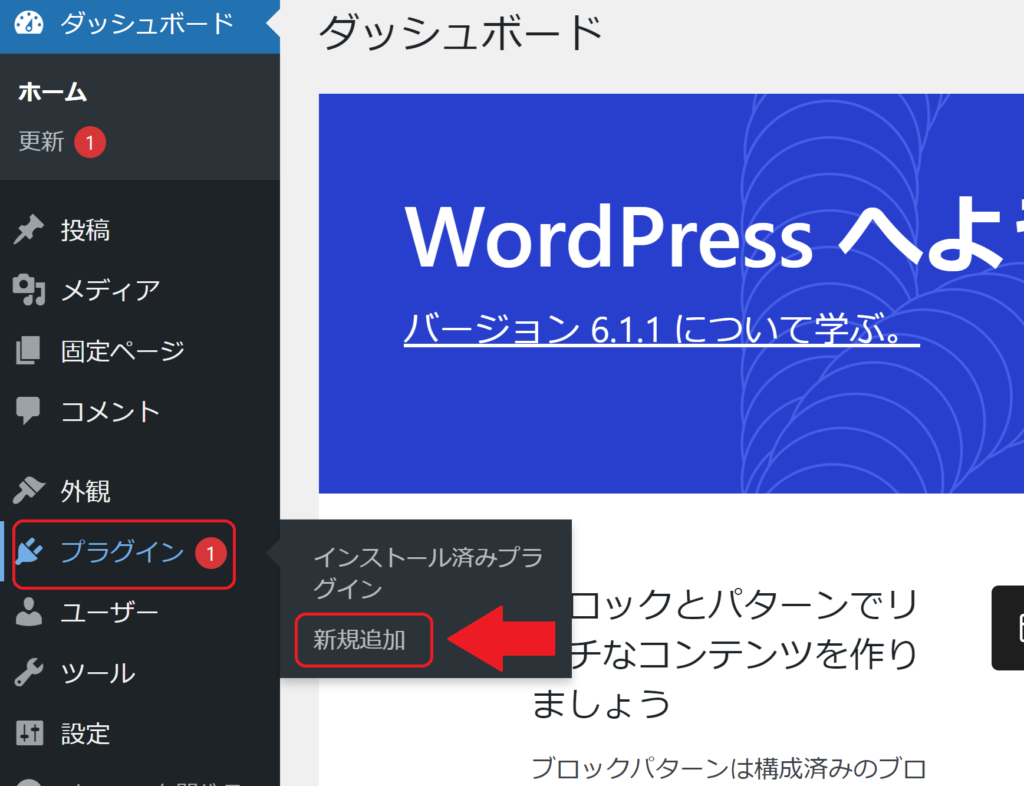1024x786 pixels.
Task: Click the paintbrush icon beside 外観
Action: point(29,490)
